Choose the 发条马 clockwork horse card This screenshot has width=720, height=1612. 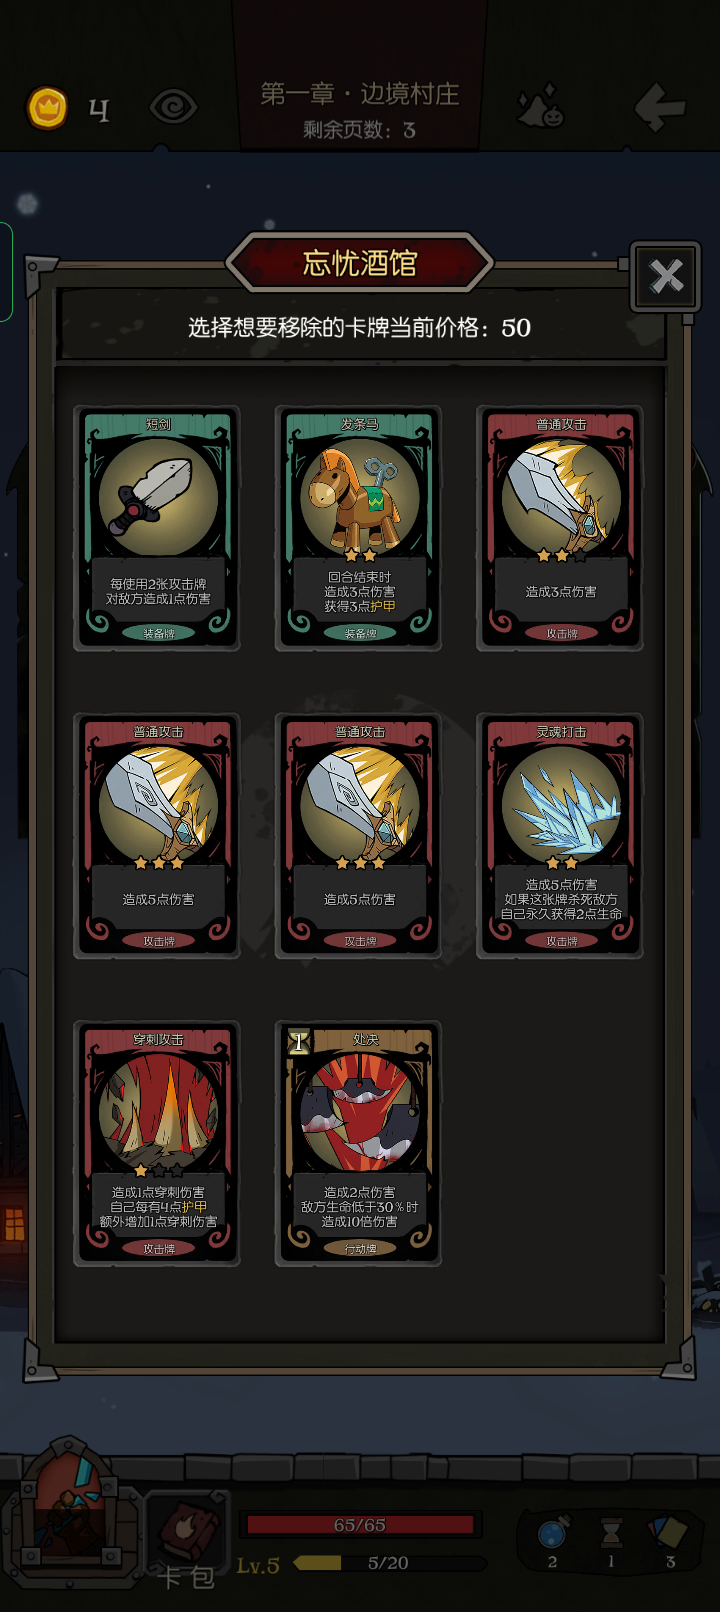tap(359, 528)
